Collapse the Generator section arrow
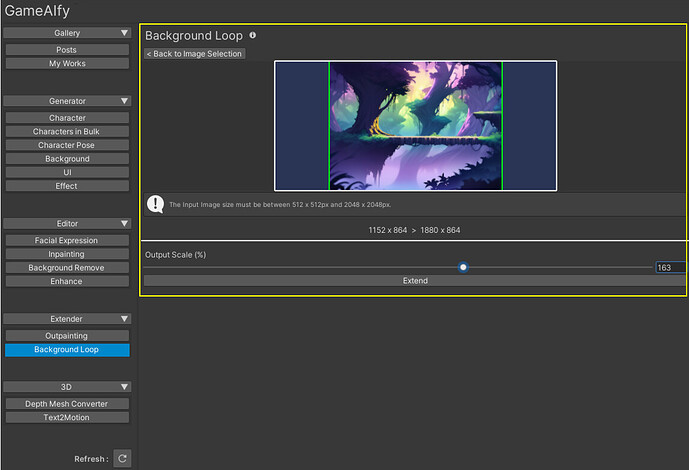Viewport: 689px width, 470px height. [124, 101]
